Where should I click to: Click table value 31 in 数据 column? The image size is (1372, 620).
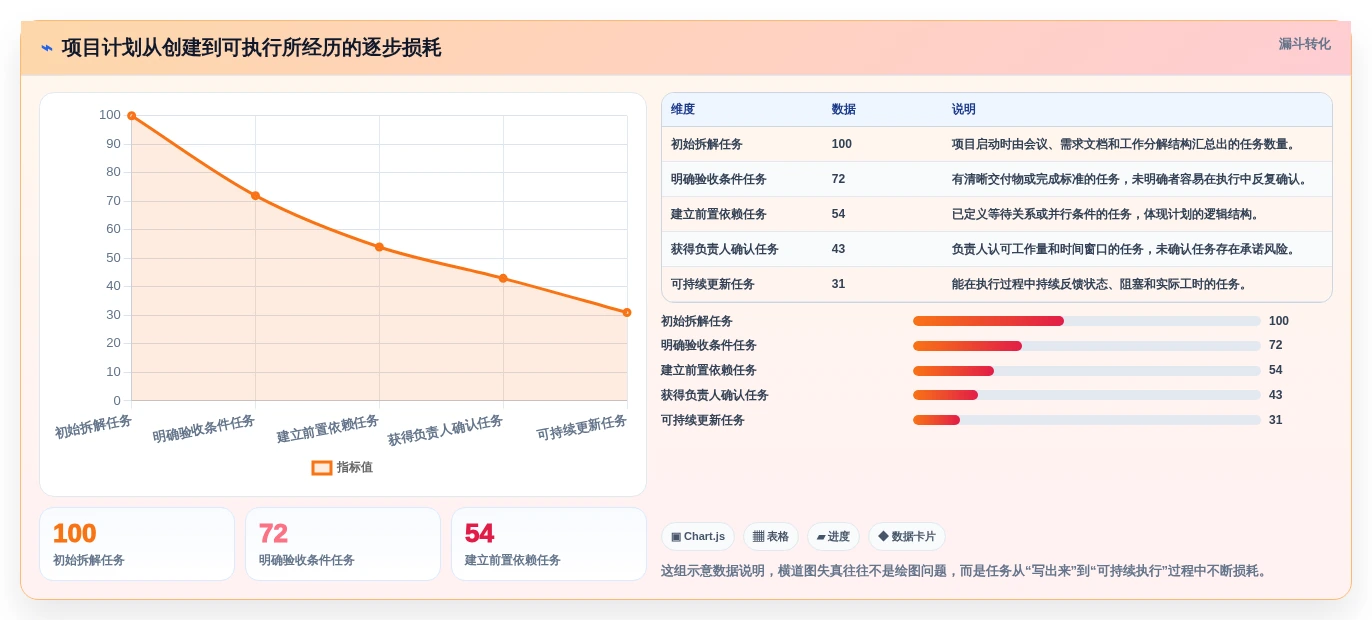838,284
